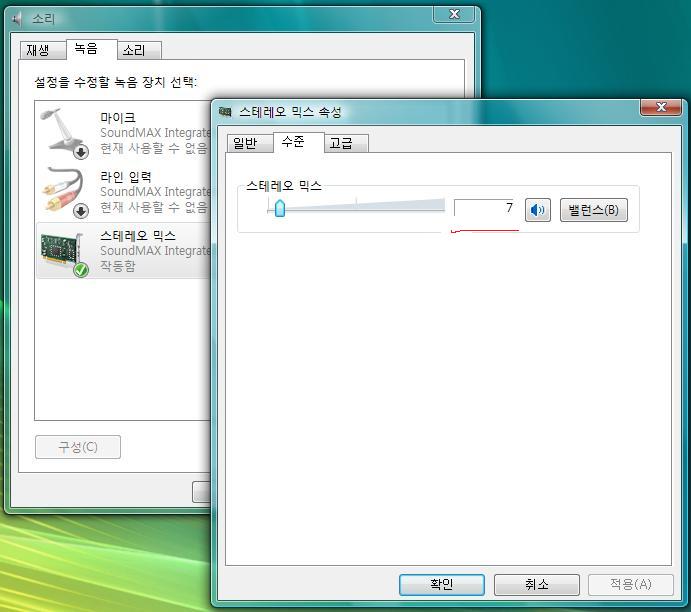Viewport: 691px width, 612px height.
Task: Select the 수준 tab in properties
Action: pyautogui.click(x=298, y=142)
